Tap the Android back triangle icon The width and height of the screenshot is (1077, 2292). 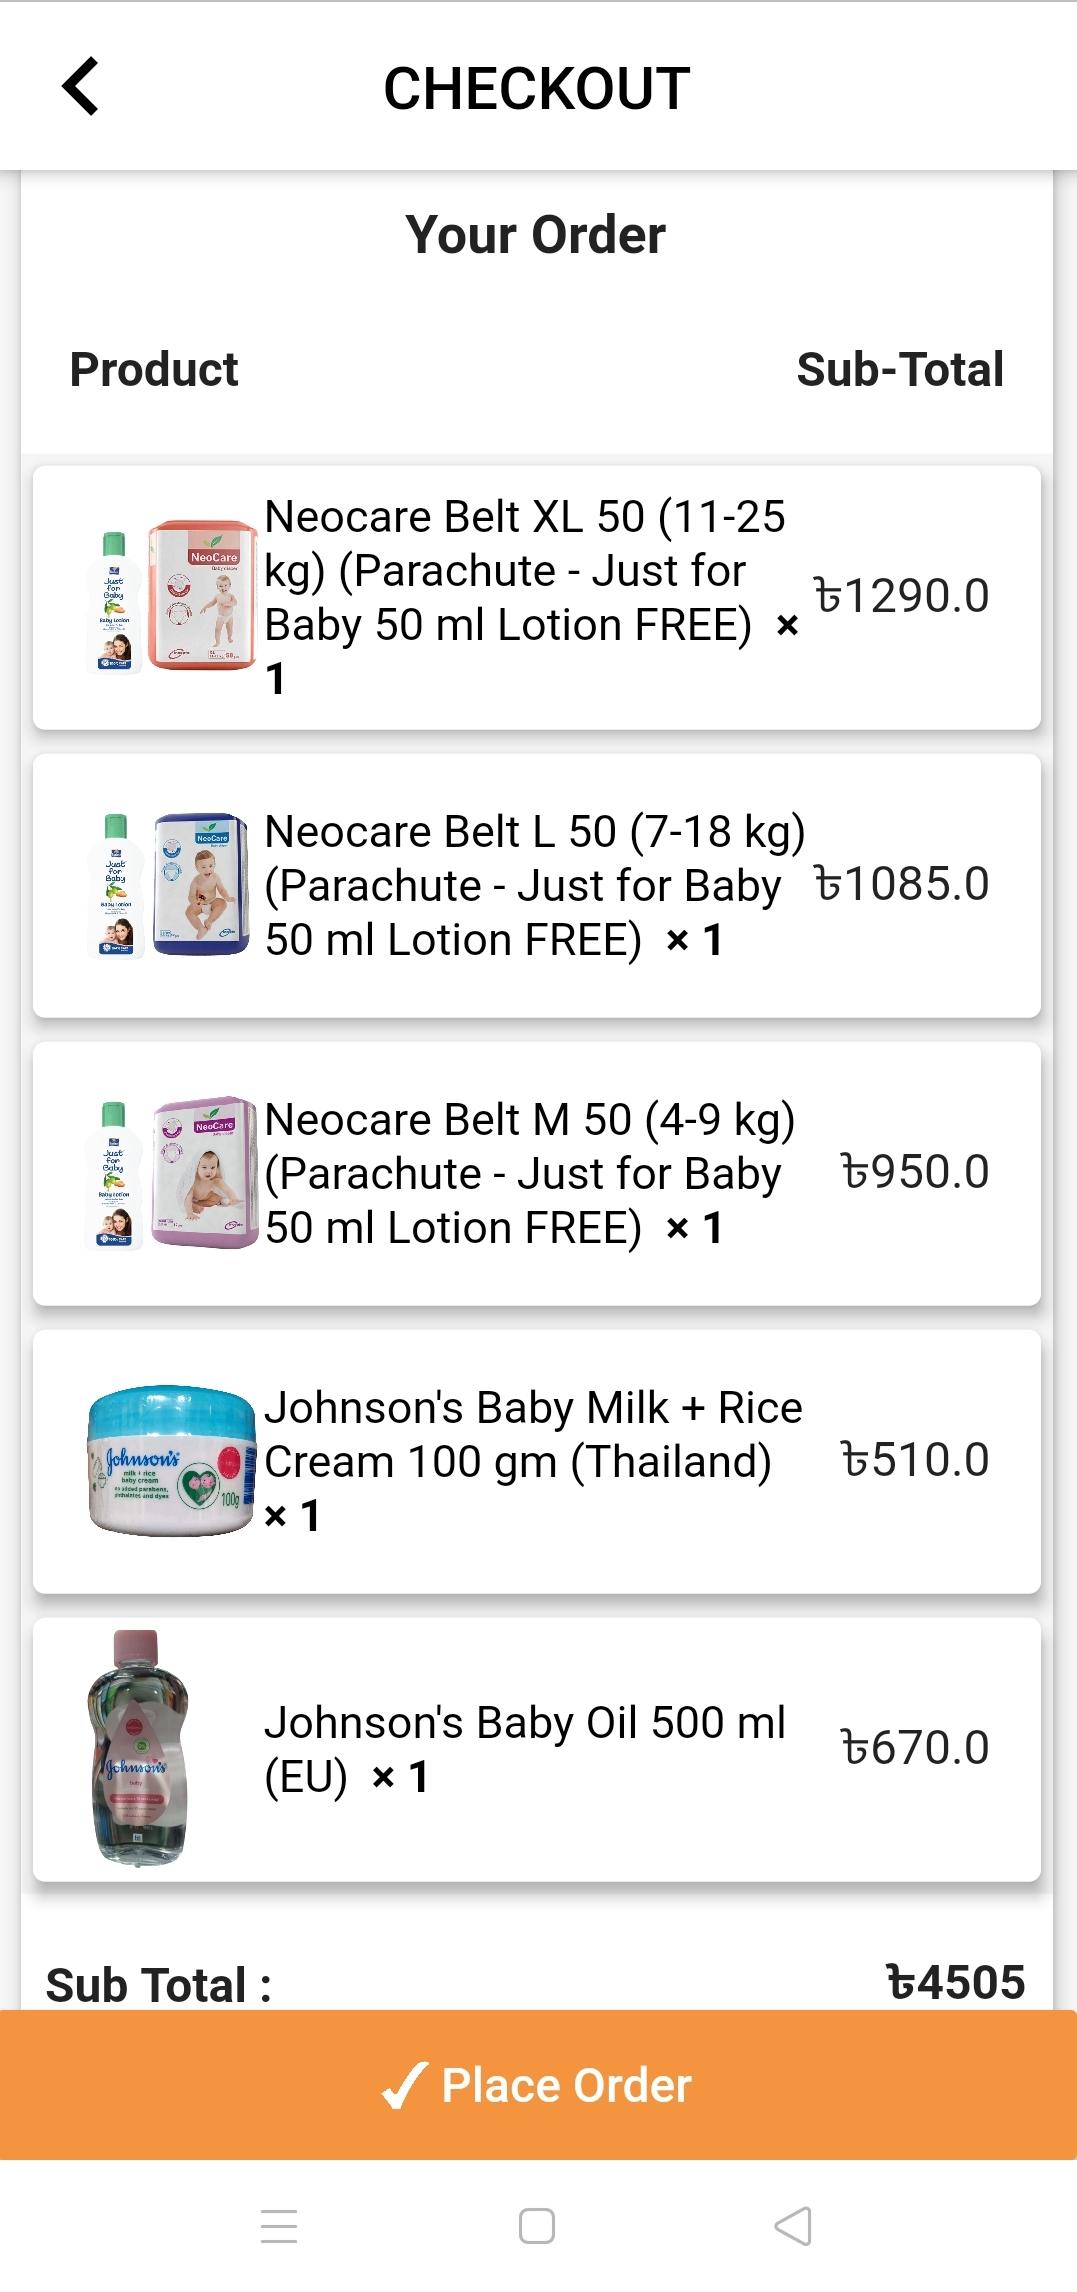794,2226
